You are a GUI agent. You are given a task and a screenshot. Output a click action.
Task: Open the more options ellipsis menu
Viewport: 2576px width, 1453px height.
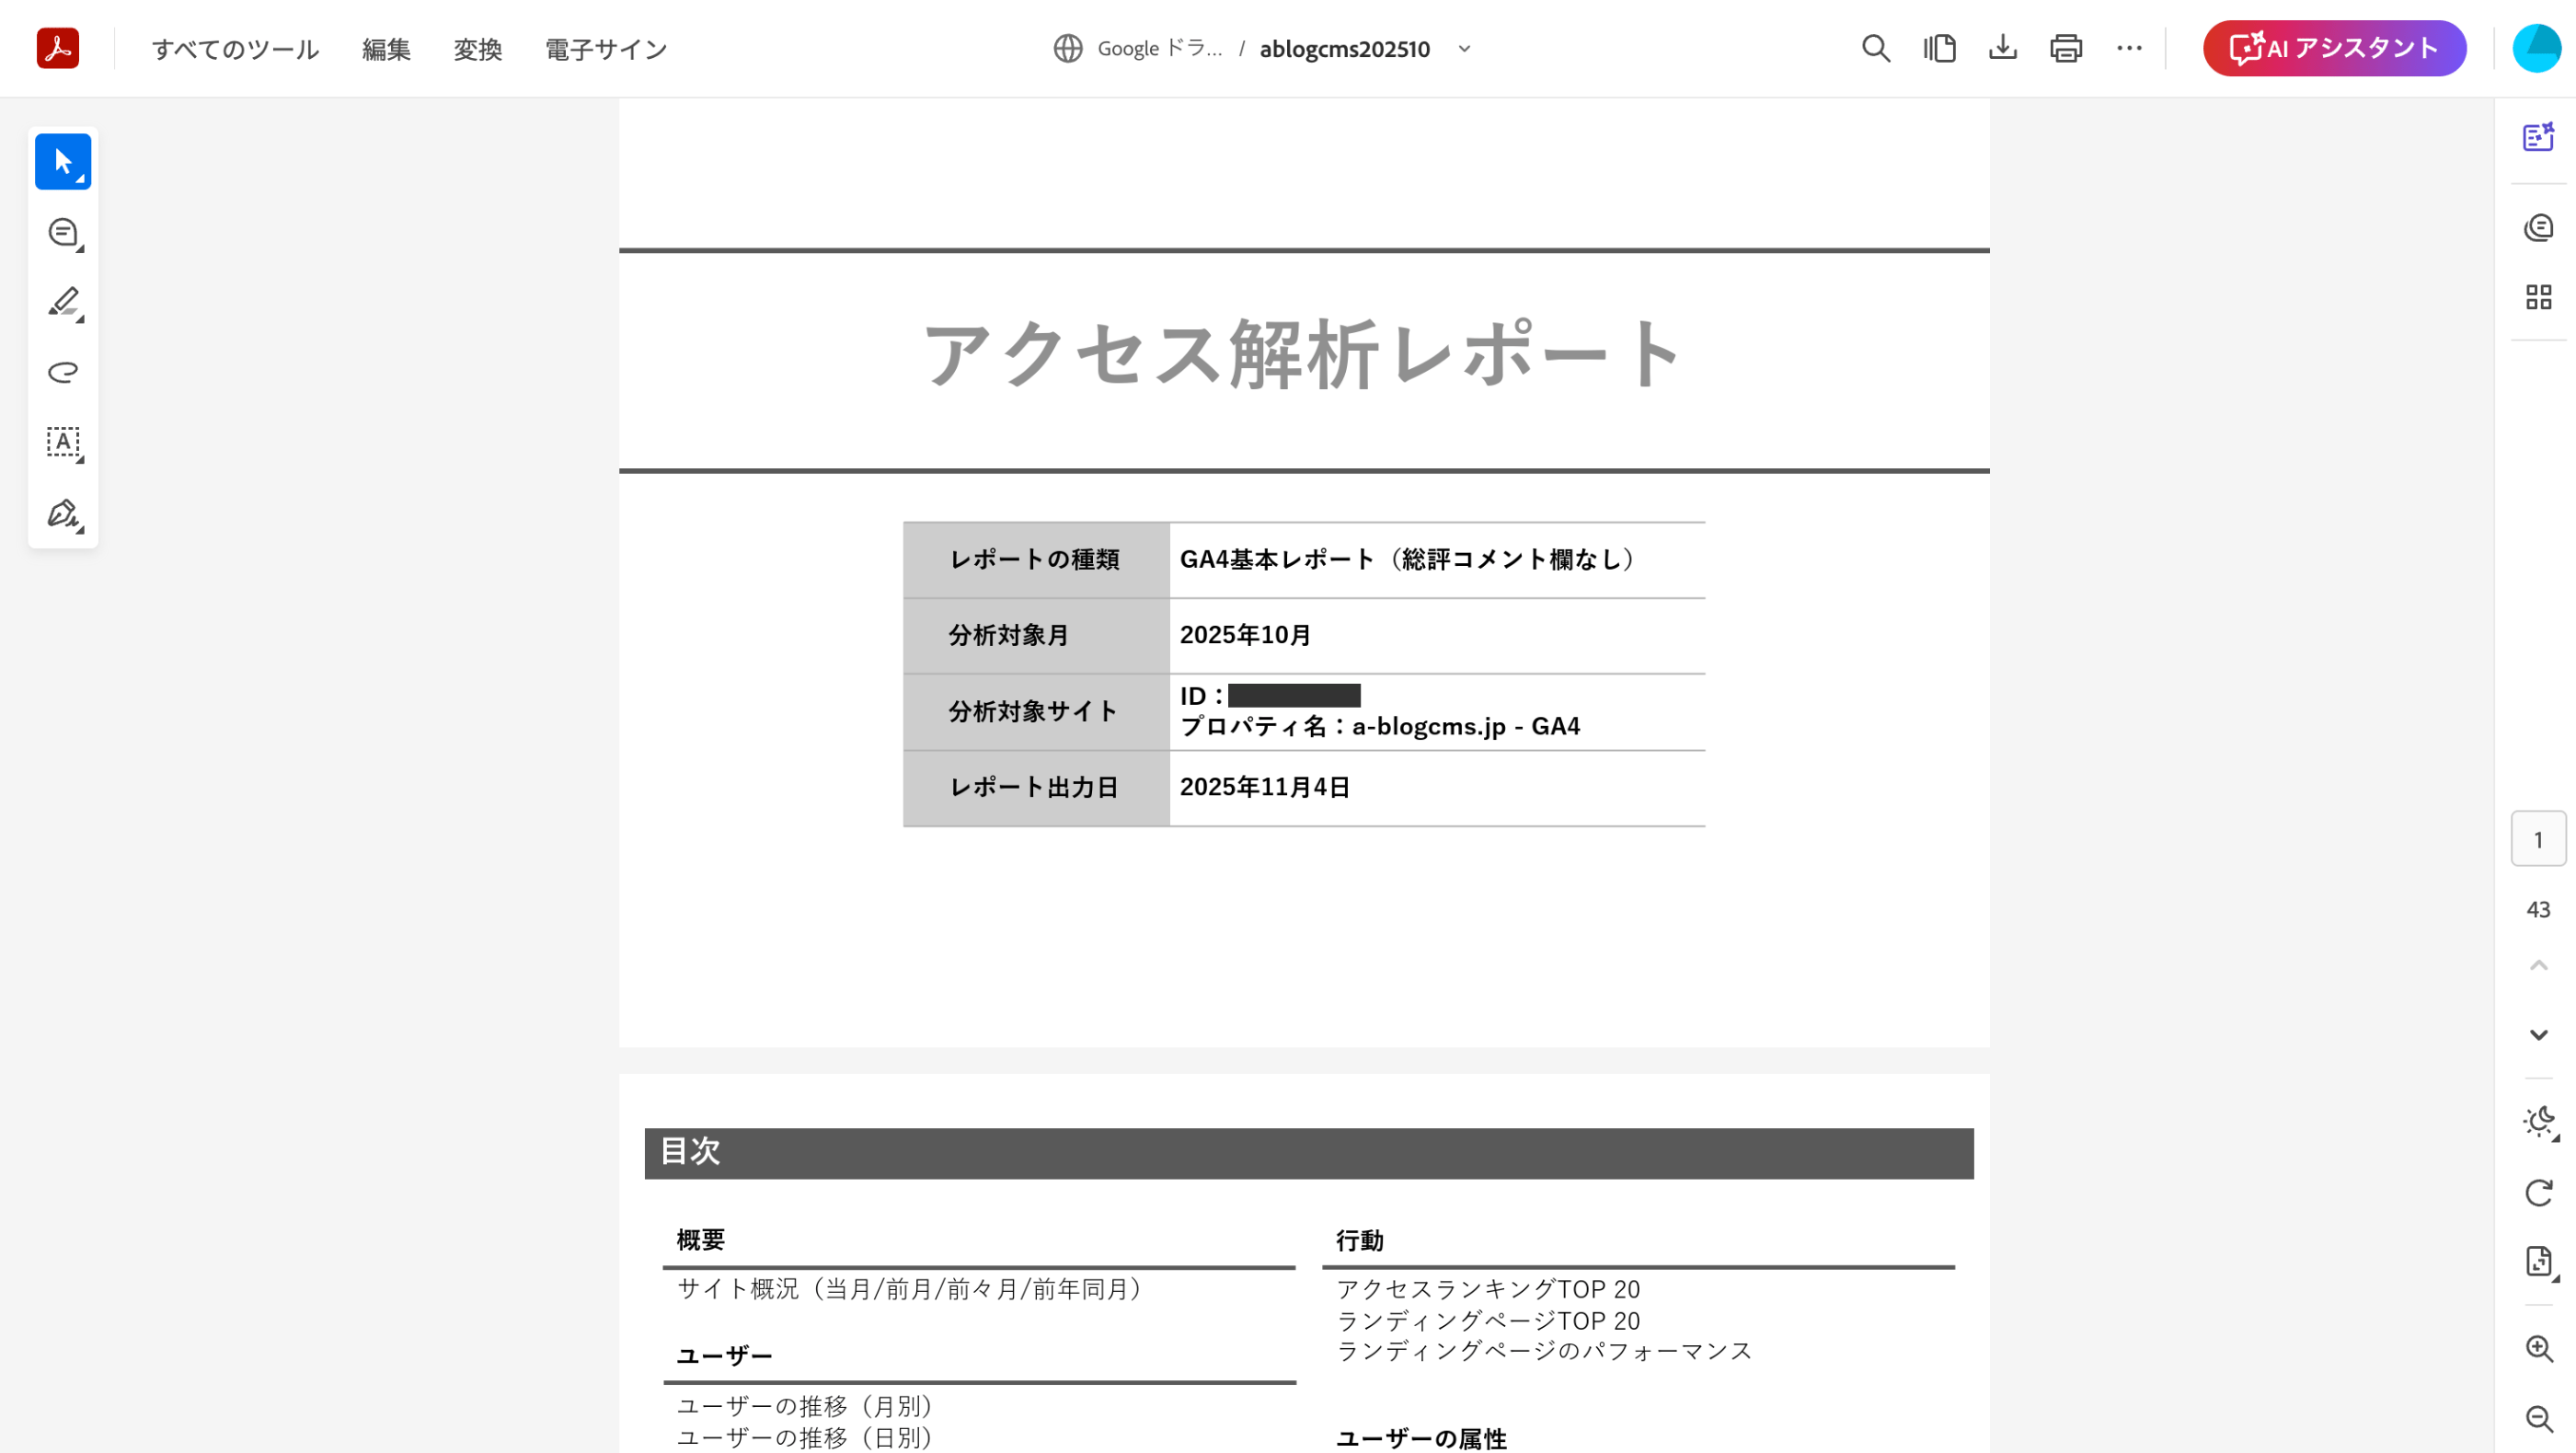click(2129, 48)
